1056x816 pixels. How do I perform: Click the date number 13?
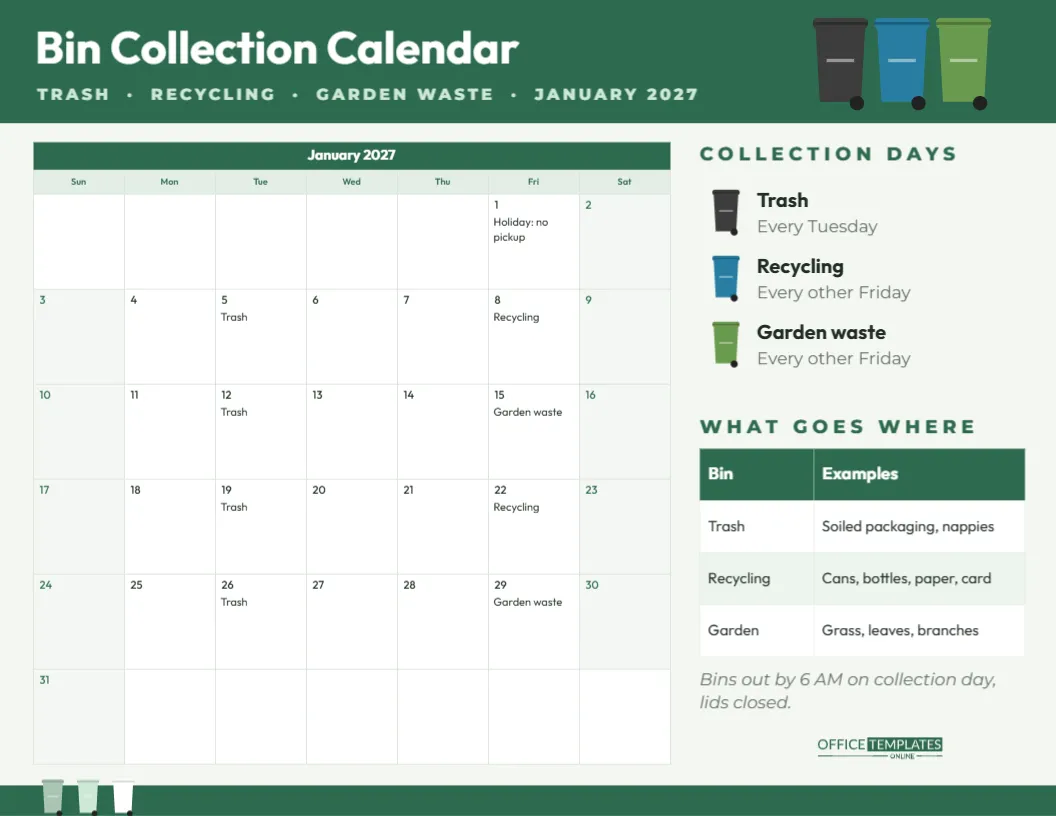click(x=317, y=395)
